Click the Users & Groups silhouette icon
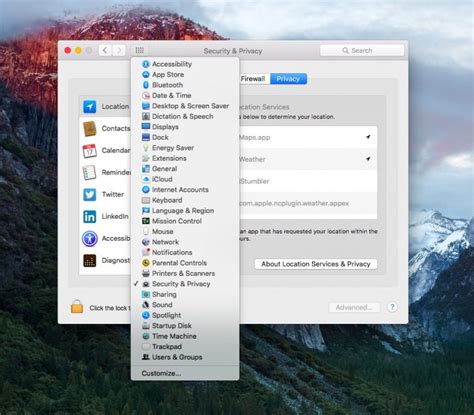This screenshot has width=474, height=415. pos(146,357)
